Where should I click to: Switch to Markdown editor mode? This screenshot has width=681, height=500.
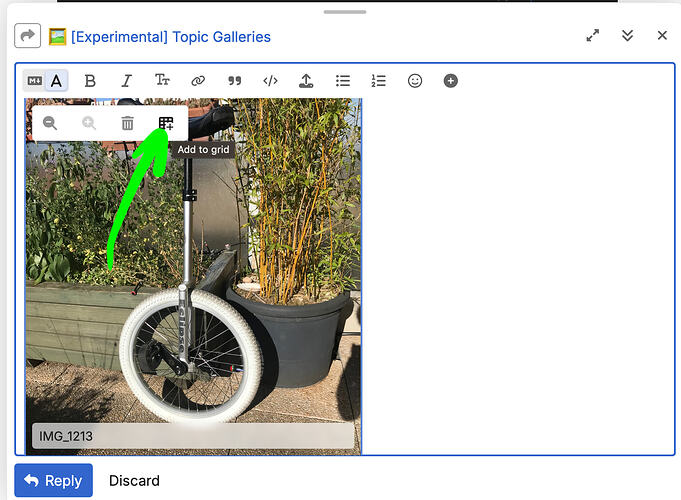35,81
